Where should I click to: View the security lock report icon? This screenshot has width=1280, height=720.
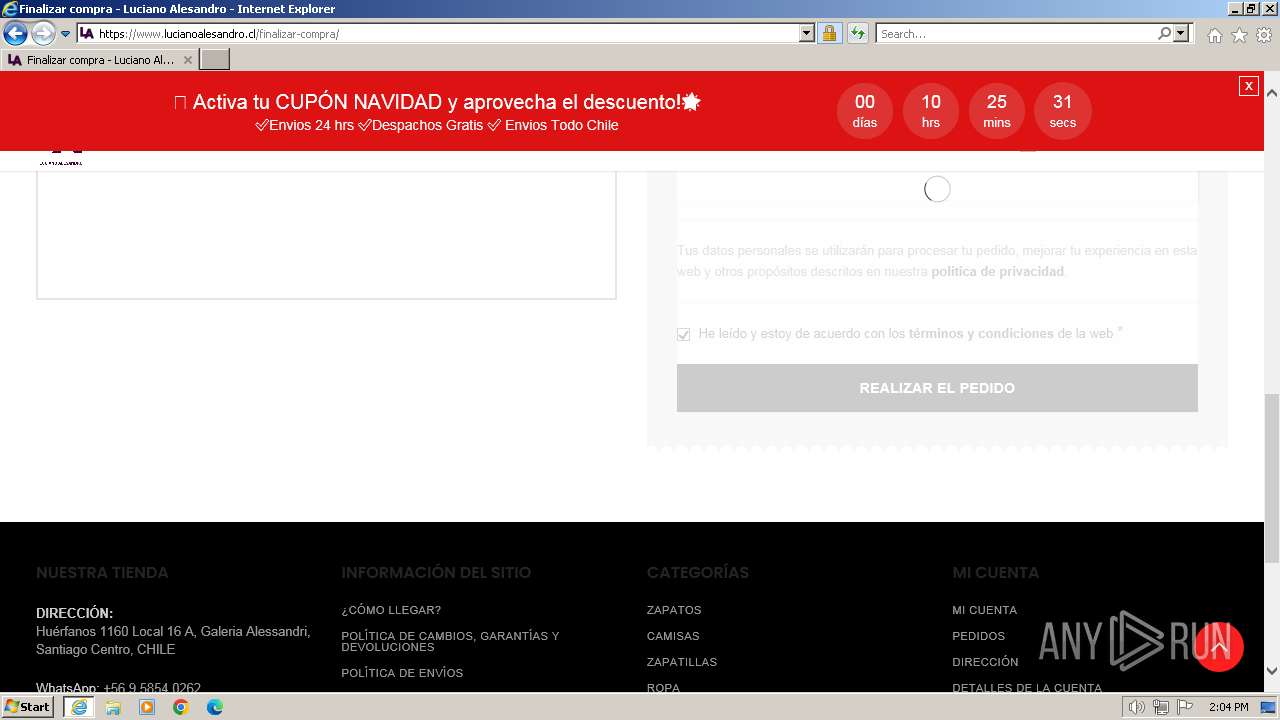829,34
